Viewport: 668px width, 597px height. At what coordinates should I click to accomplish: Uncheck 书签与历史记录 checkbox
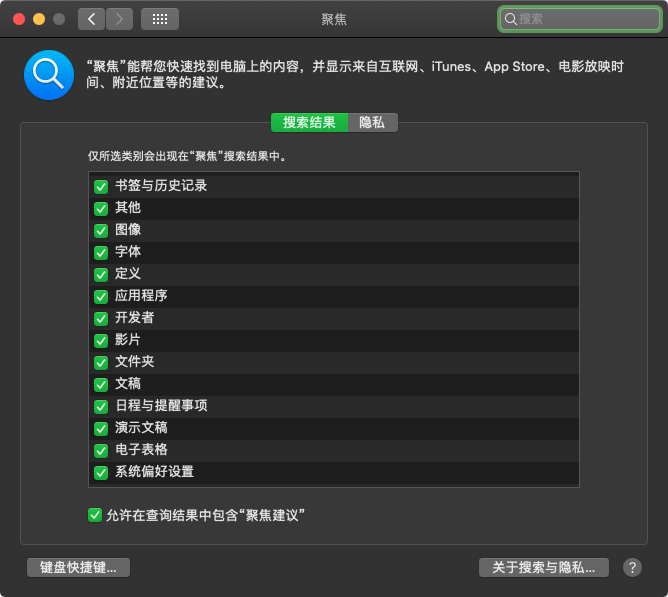point(101,187)
